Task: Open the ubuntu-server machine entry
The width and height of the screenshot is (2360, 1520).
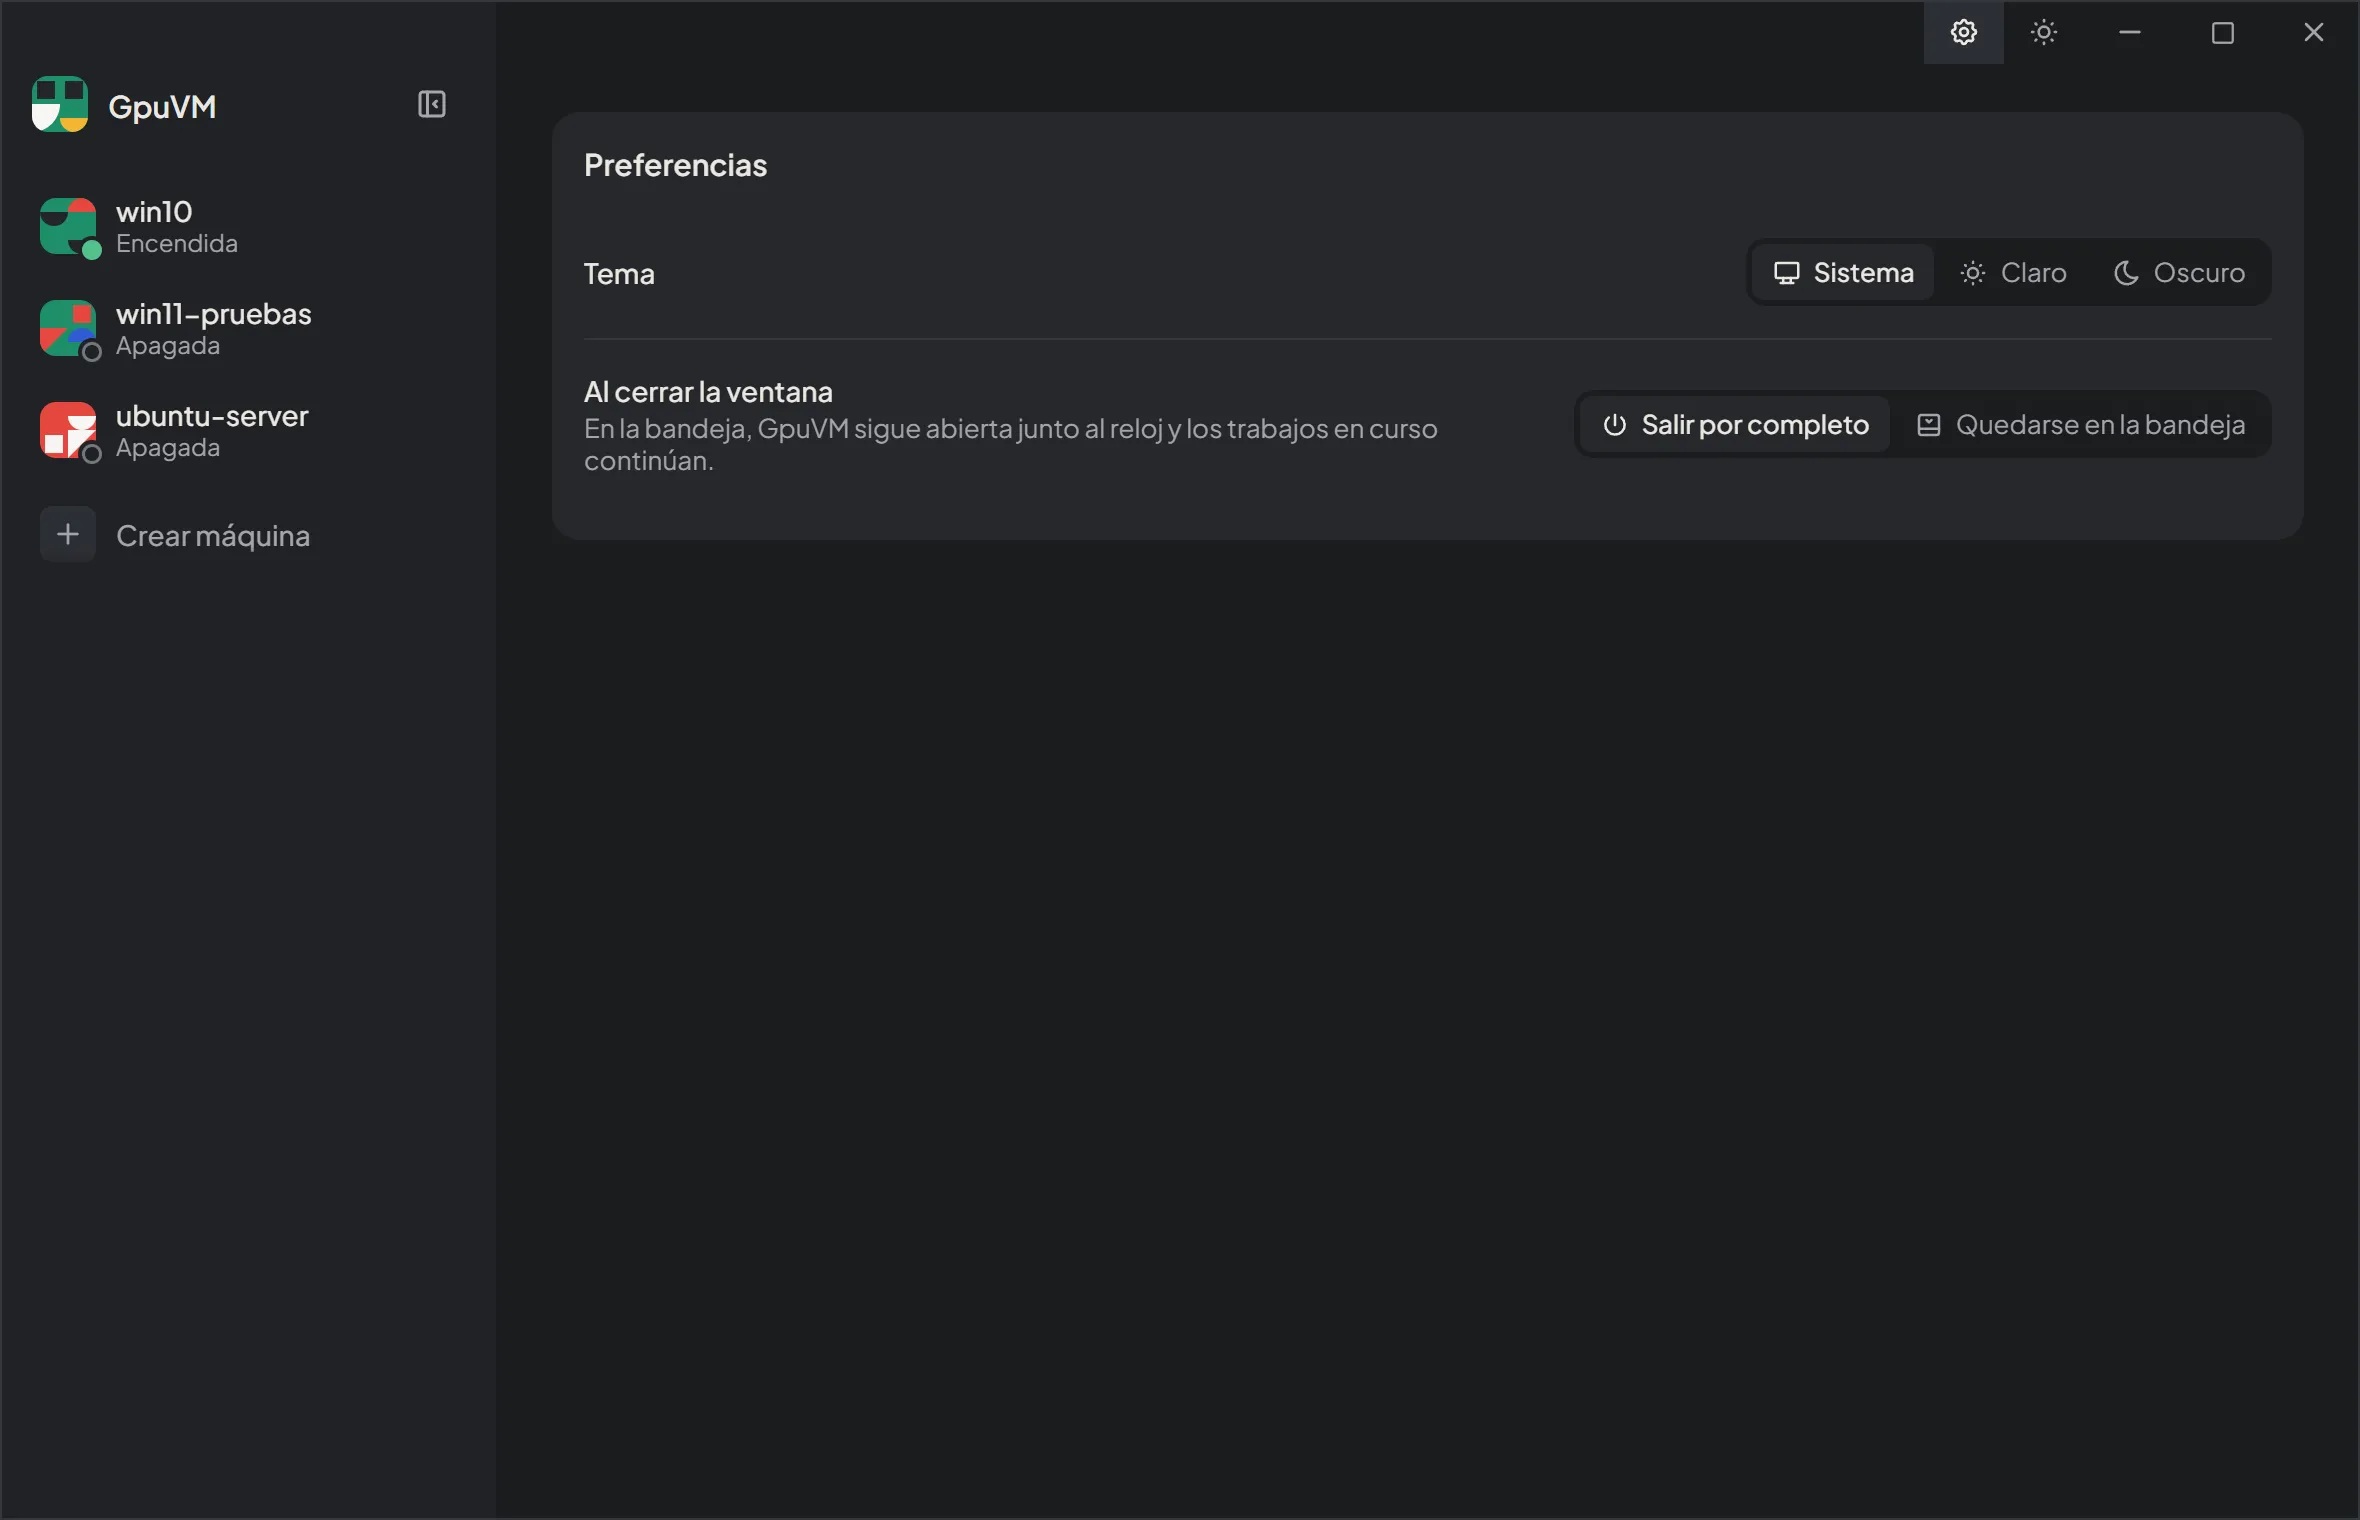Action: click(x=248, y=430)
